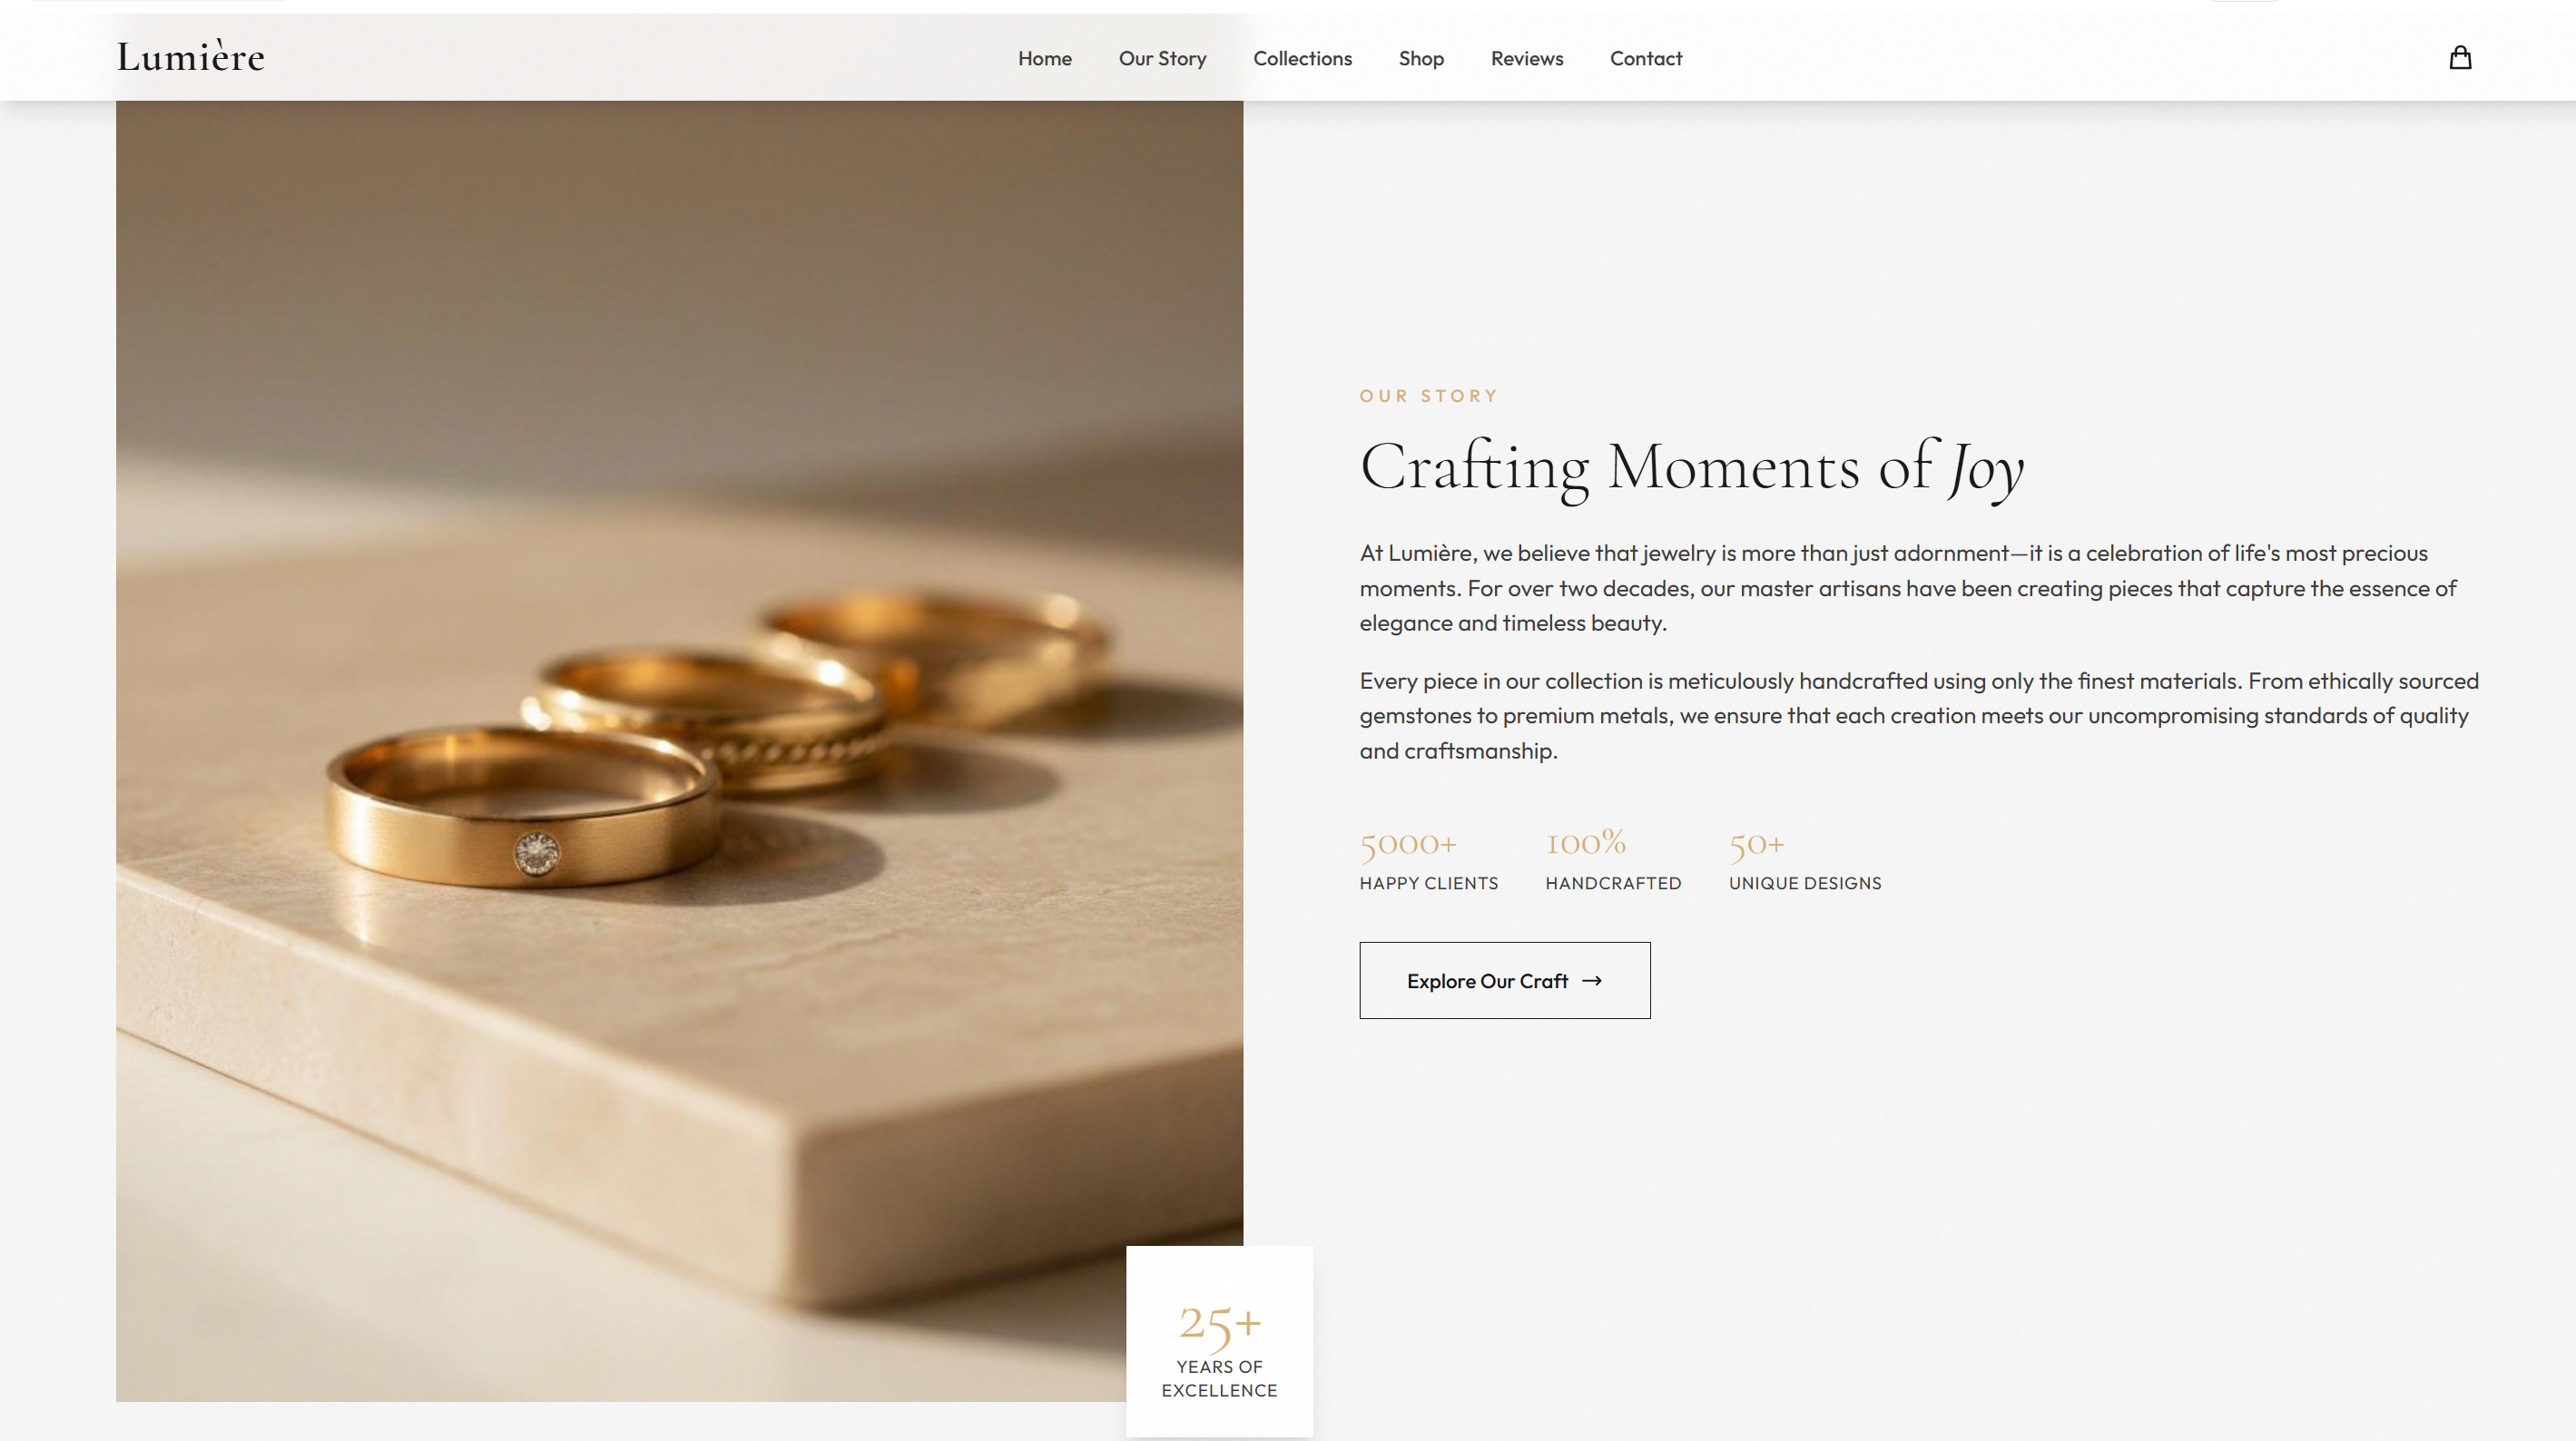2576x1441 pixels.
Task: Click the Explore Our Craft button
Action: (1504, 980)
